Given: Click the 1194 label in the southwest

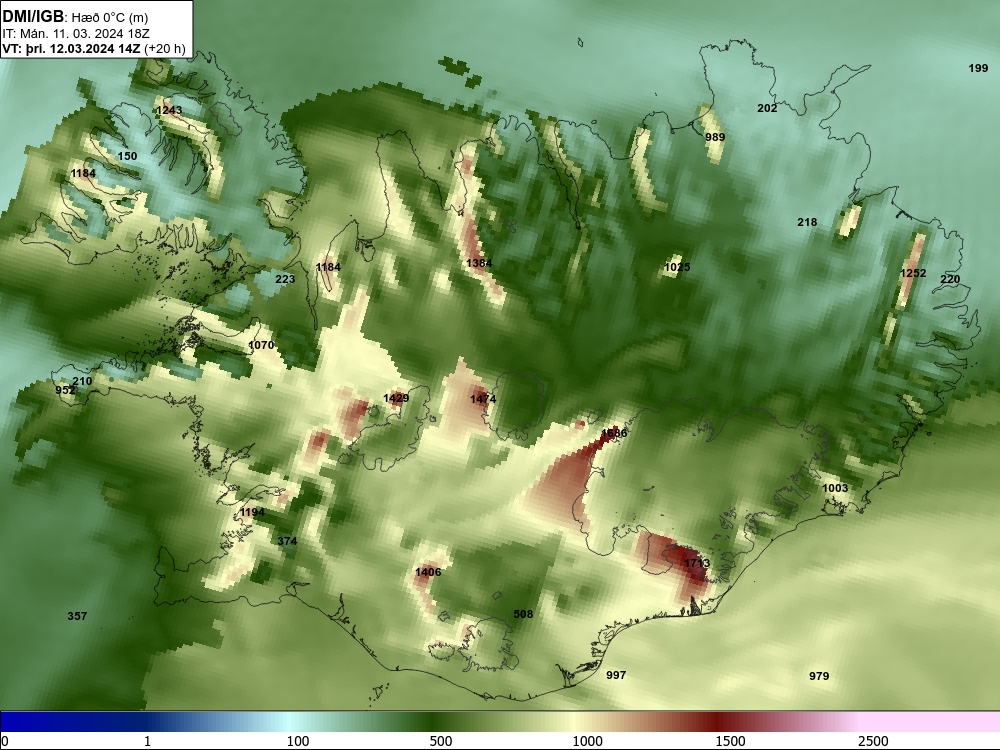Looking at the screenshot, I should click(253, 513).
